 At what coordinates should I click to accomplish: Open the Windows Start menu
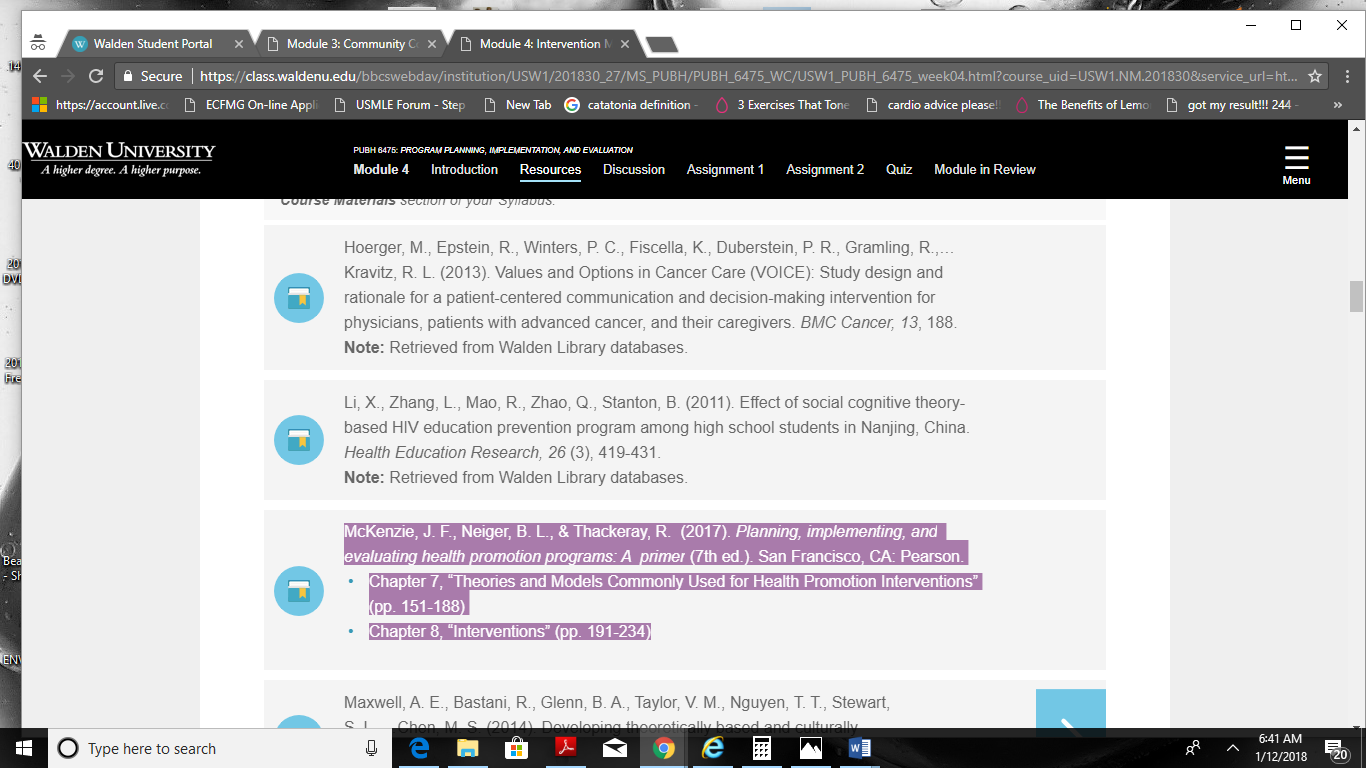(23, 748)
